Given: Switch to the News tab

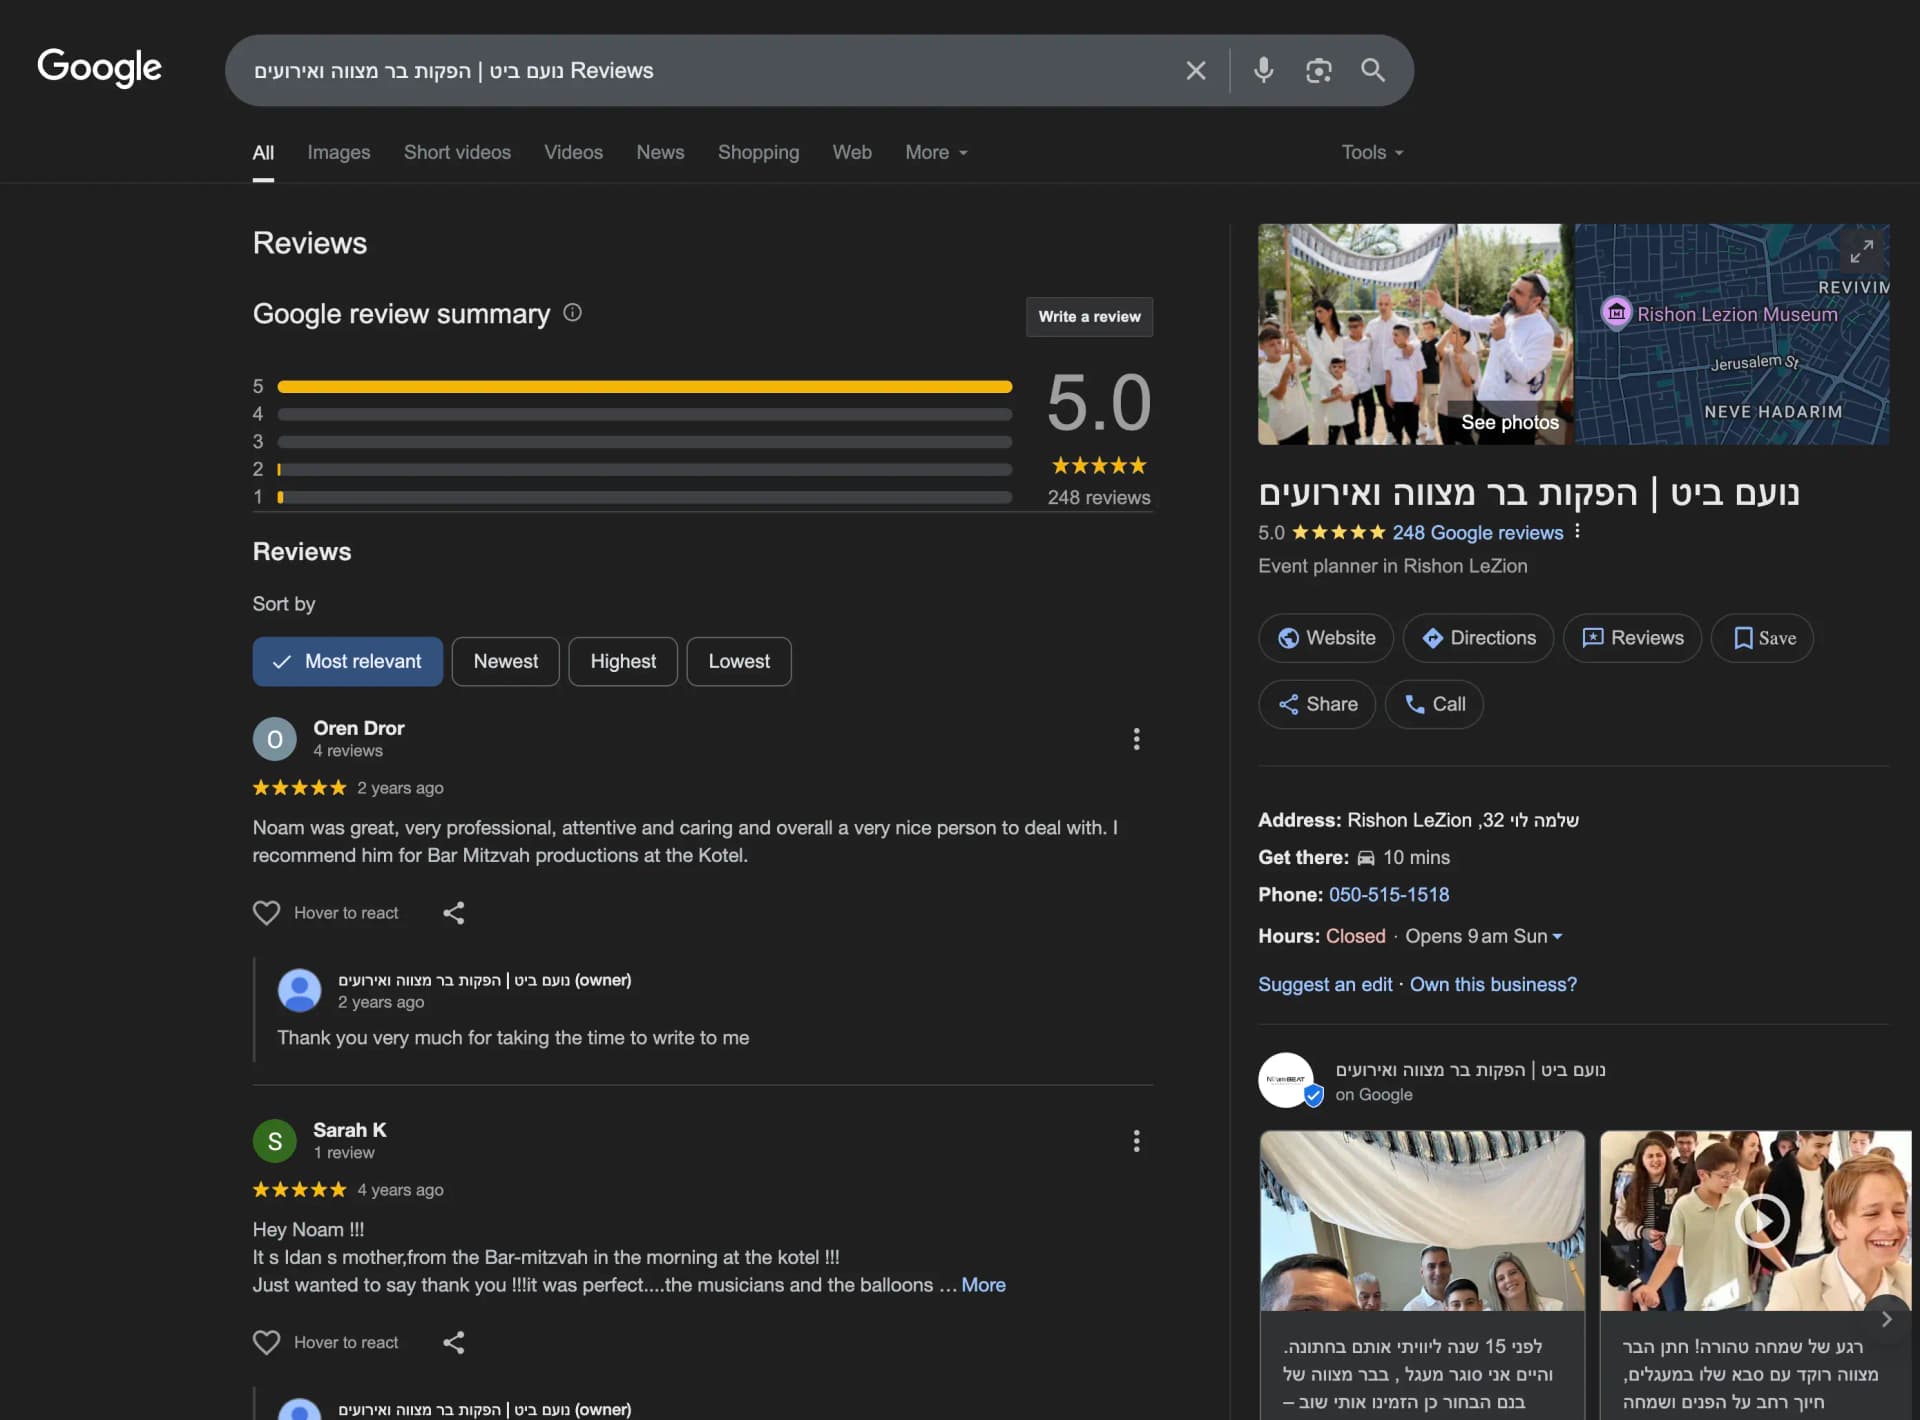Looking at the screenshot, I should click(x=660, y=152).
